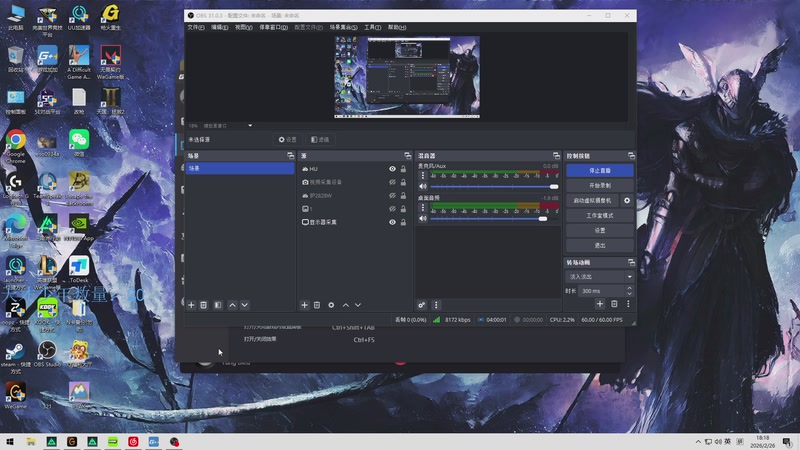Move scene down with arrow icon

point(245,305)
